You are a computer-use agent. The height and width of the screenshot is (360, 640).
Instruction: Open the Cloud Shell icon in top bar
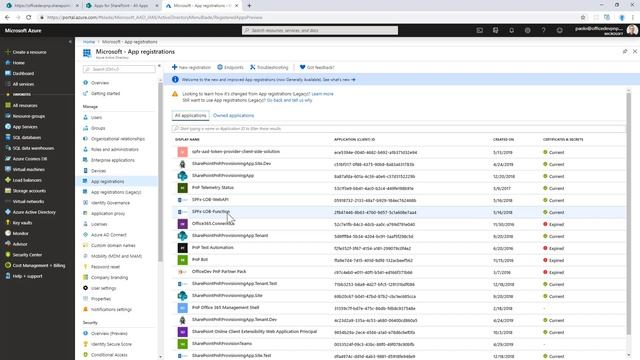(480, 31)
